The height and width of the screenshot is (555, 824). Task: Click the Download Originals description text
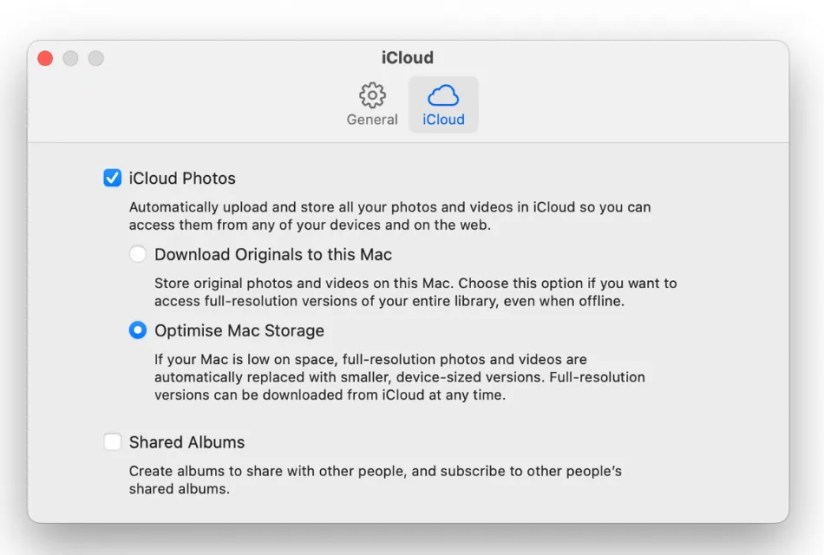415,292
